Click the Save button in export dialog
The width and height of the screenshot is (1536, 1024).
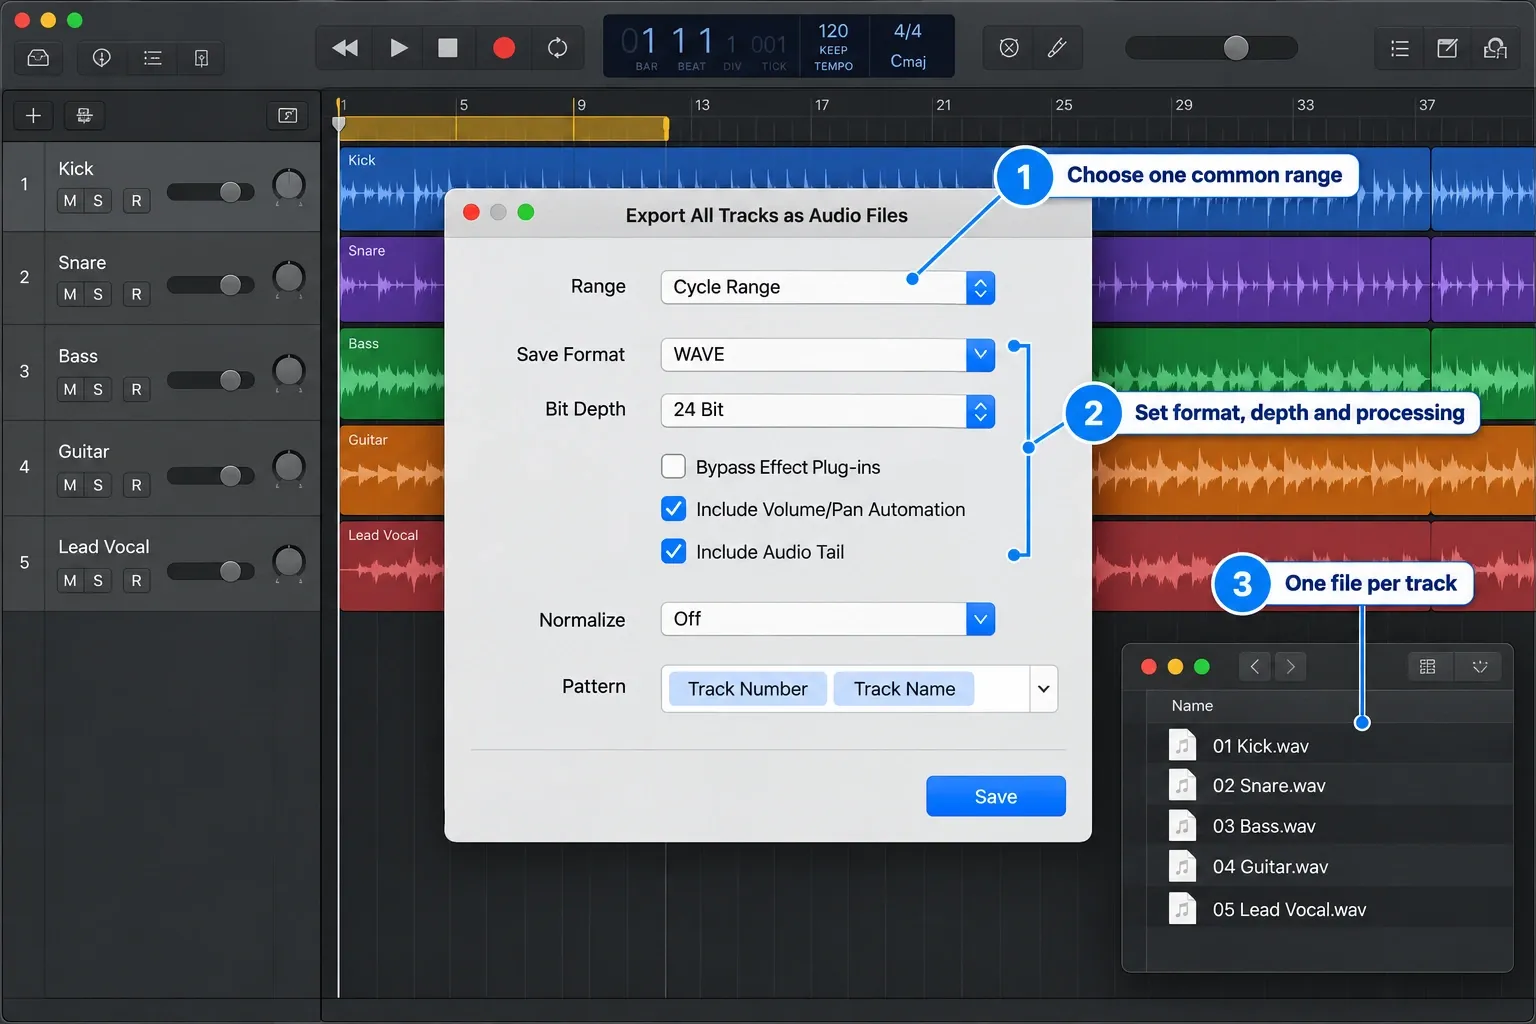click(996, 797)
